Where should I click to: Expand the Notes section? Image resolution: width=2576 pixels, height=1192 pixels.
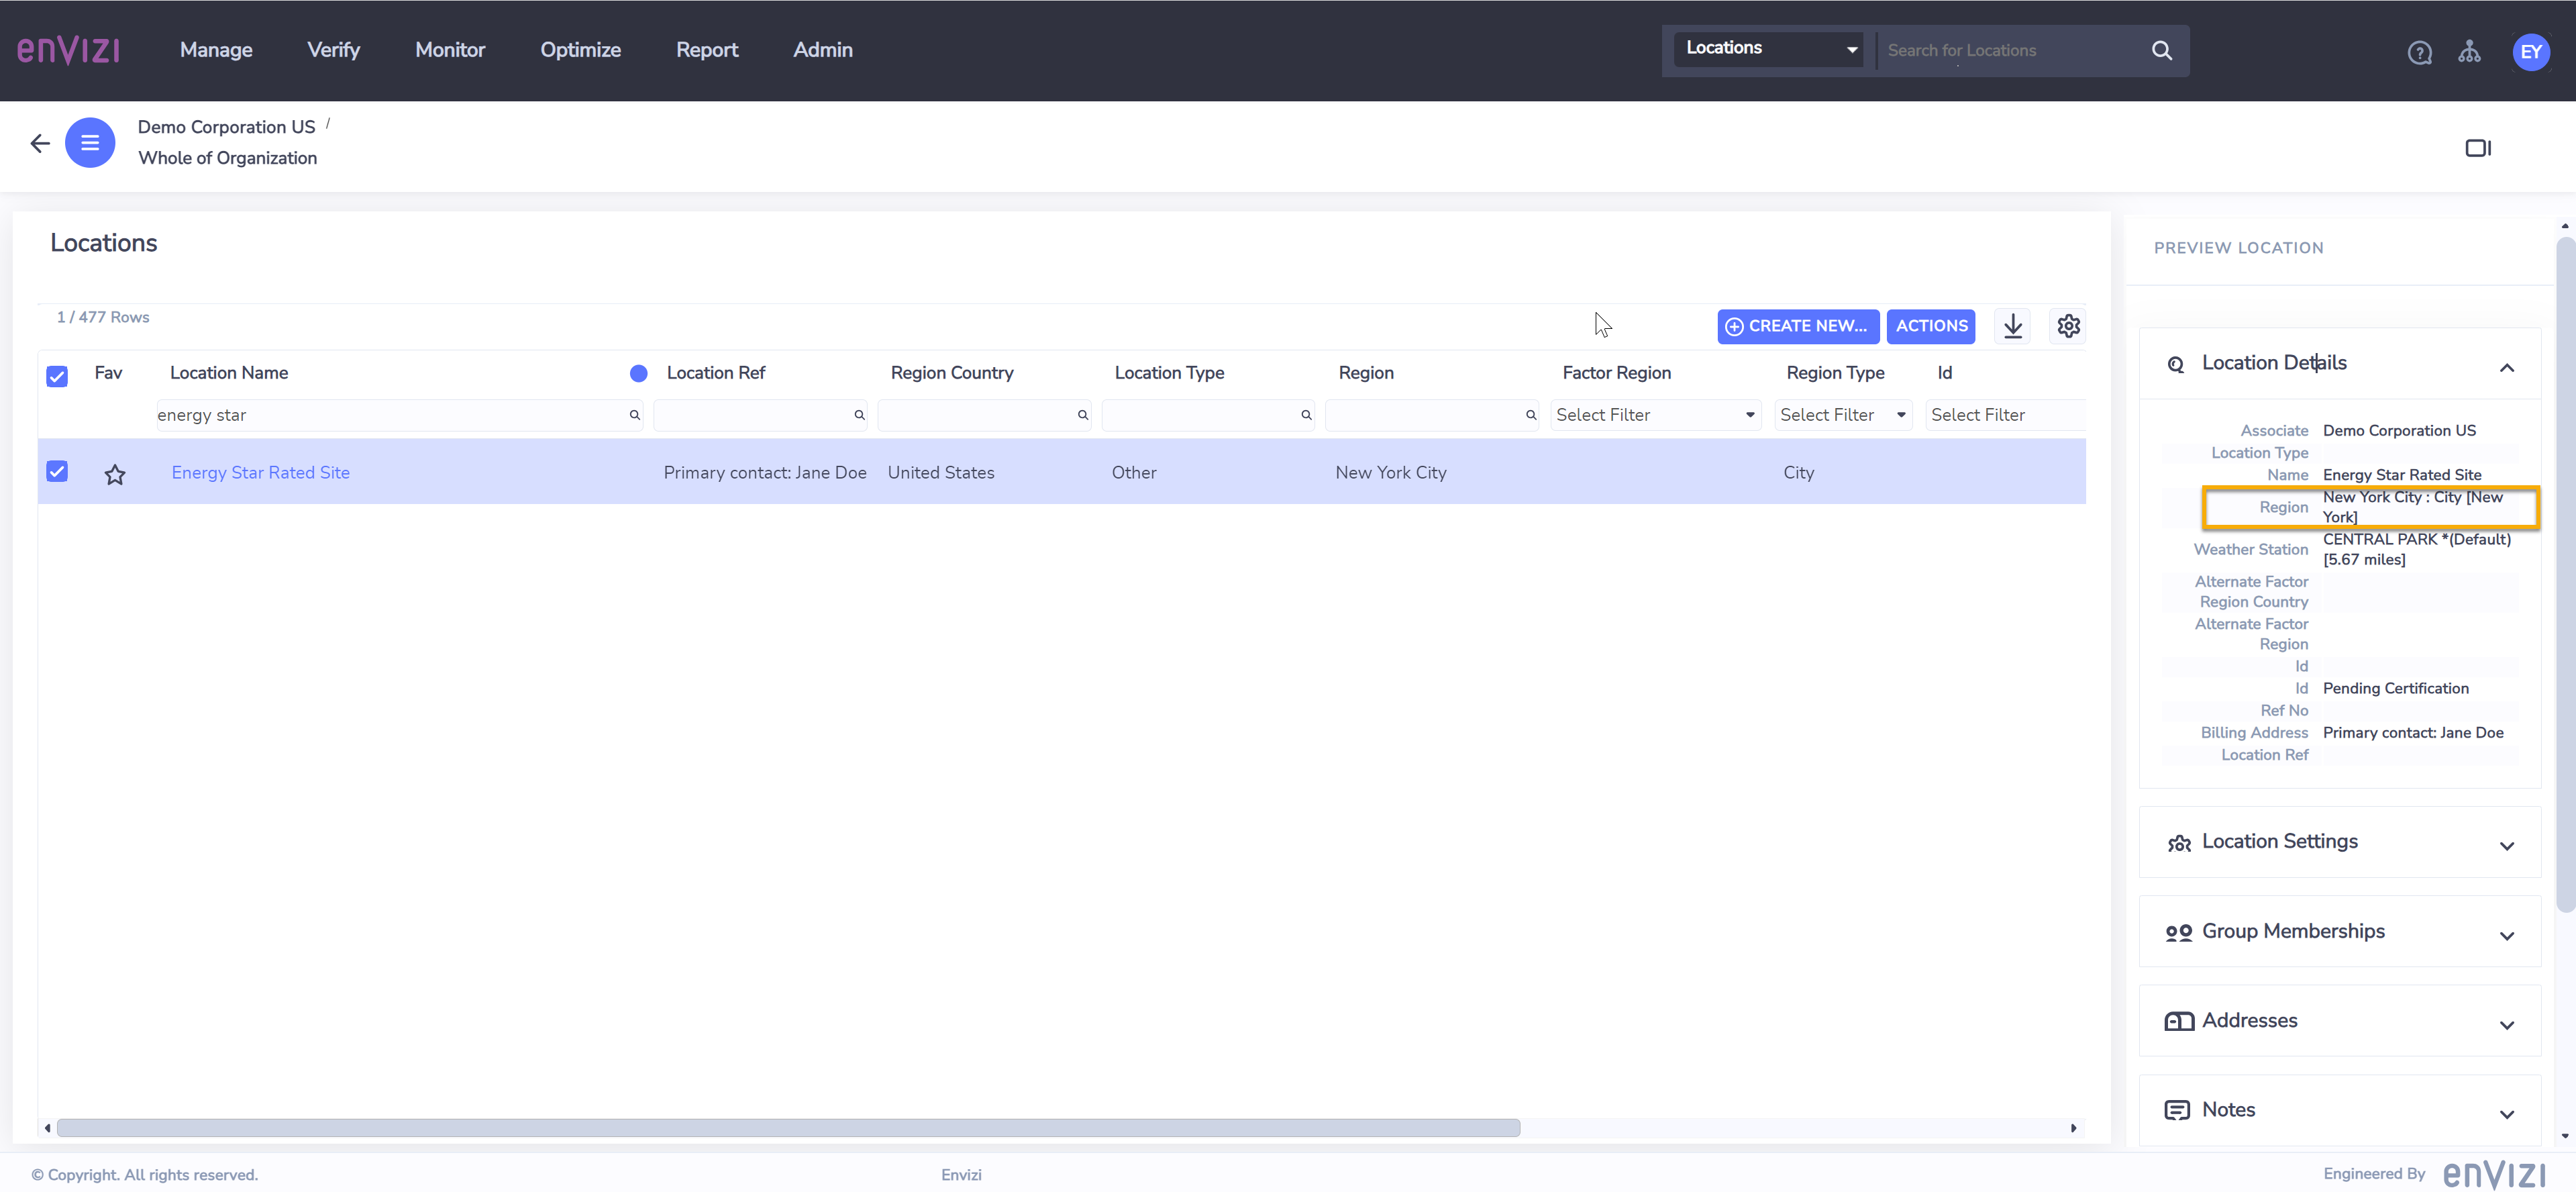2506,1114
